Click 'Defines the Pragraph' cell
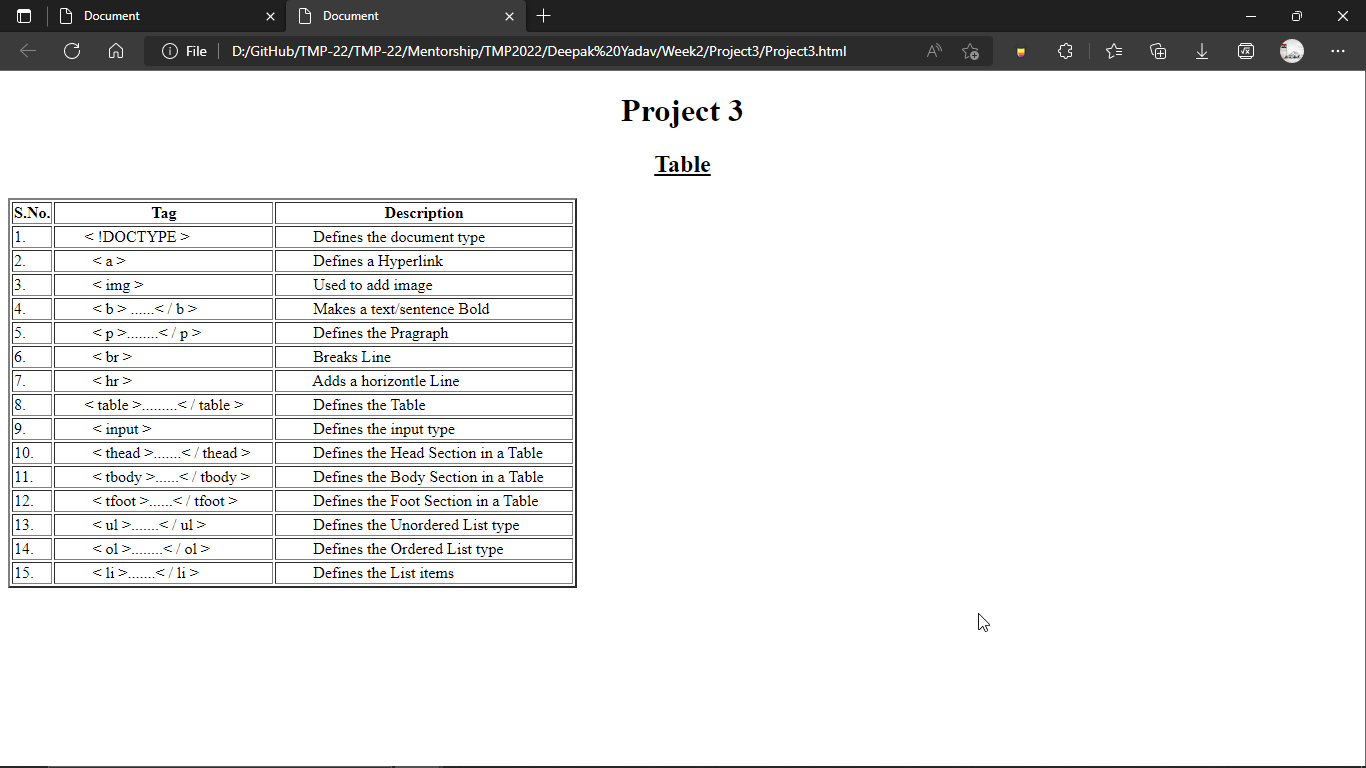 point(424,333)
